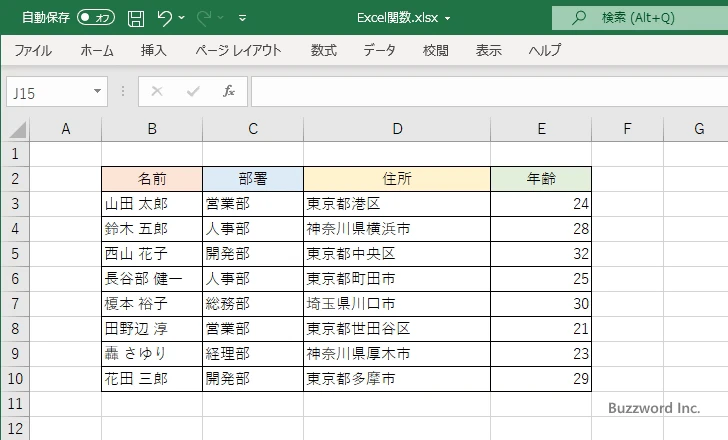728x440 pixels.
Task: Select the cell with 花田 三郎
Action: click(x=152, y=379)
